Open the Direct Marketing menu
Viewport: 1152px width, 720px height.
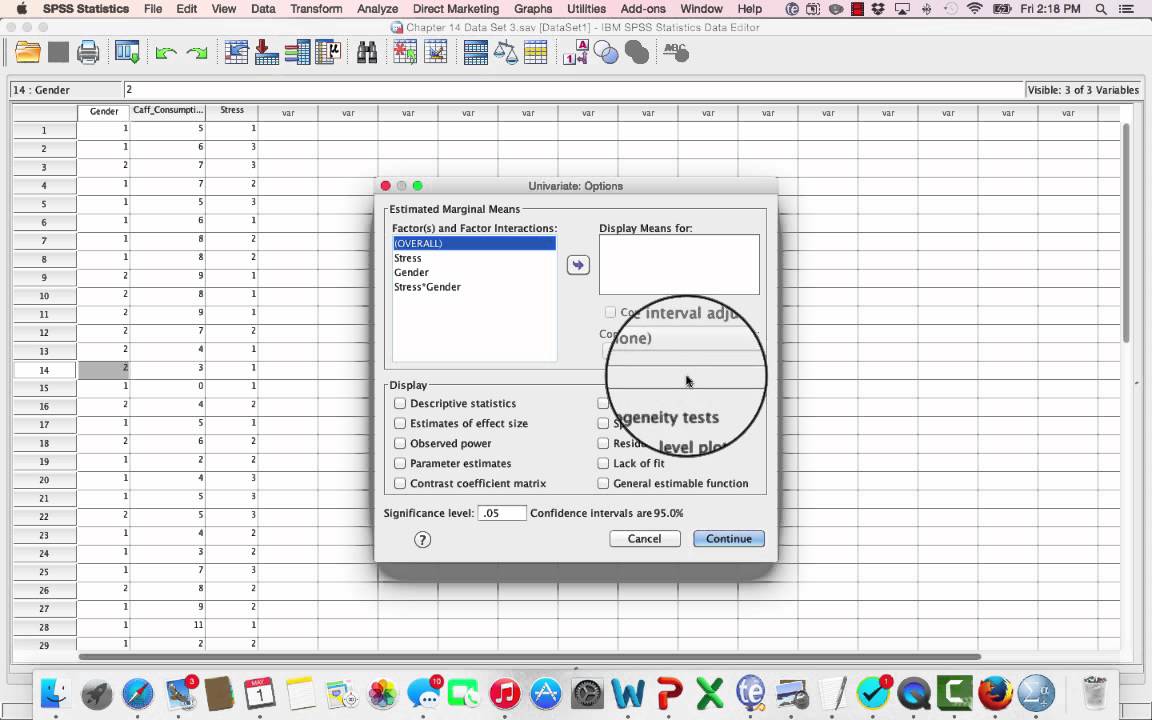point(456,9)
